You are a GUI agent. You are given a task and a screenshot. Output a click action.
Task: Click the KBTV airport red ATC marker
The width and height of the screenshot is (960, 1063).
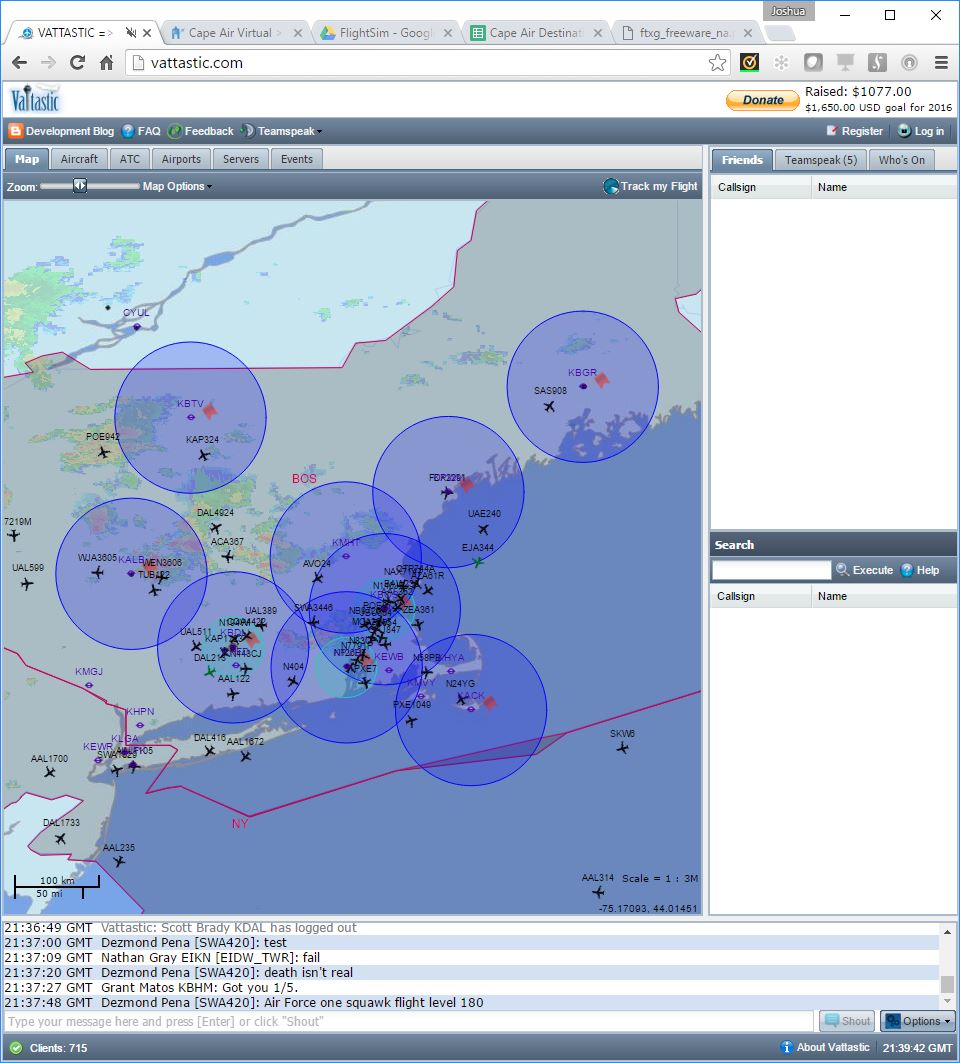210,409
